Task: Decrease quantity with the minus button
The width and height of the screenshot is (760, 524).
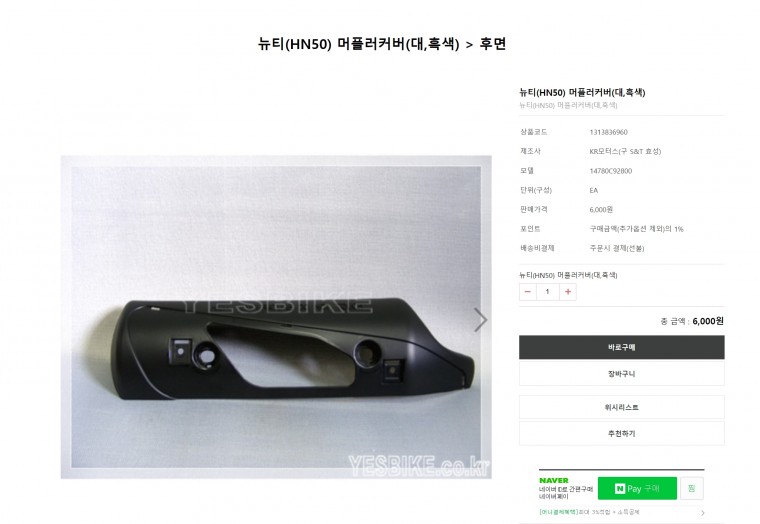Action: click(x=528, y=292)
